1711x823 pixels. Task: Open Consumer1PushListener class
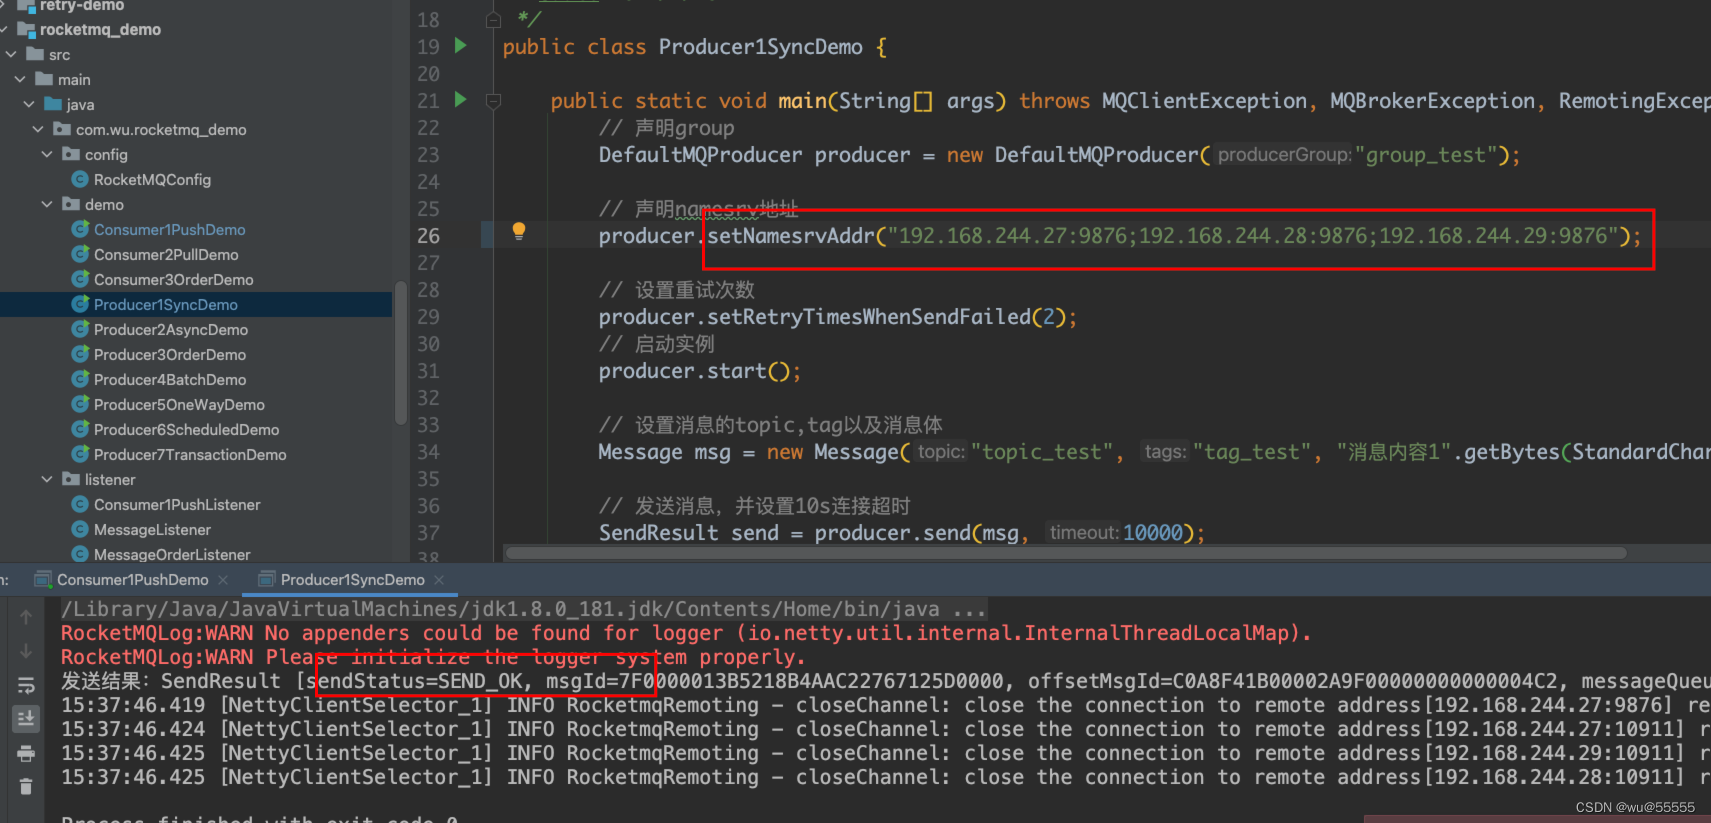point(177,505)
